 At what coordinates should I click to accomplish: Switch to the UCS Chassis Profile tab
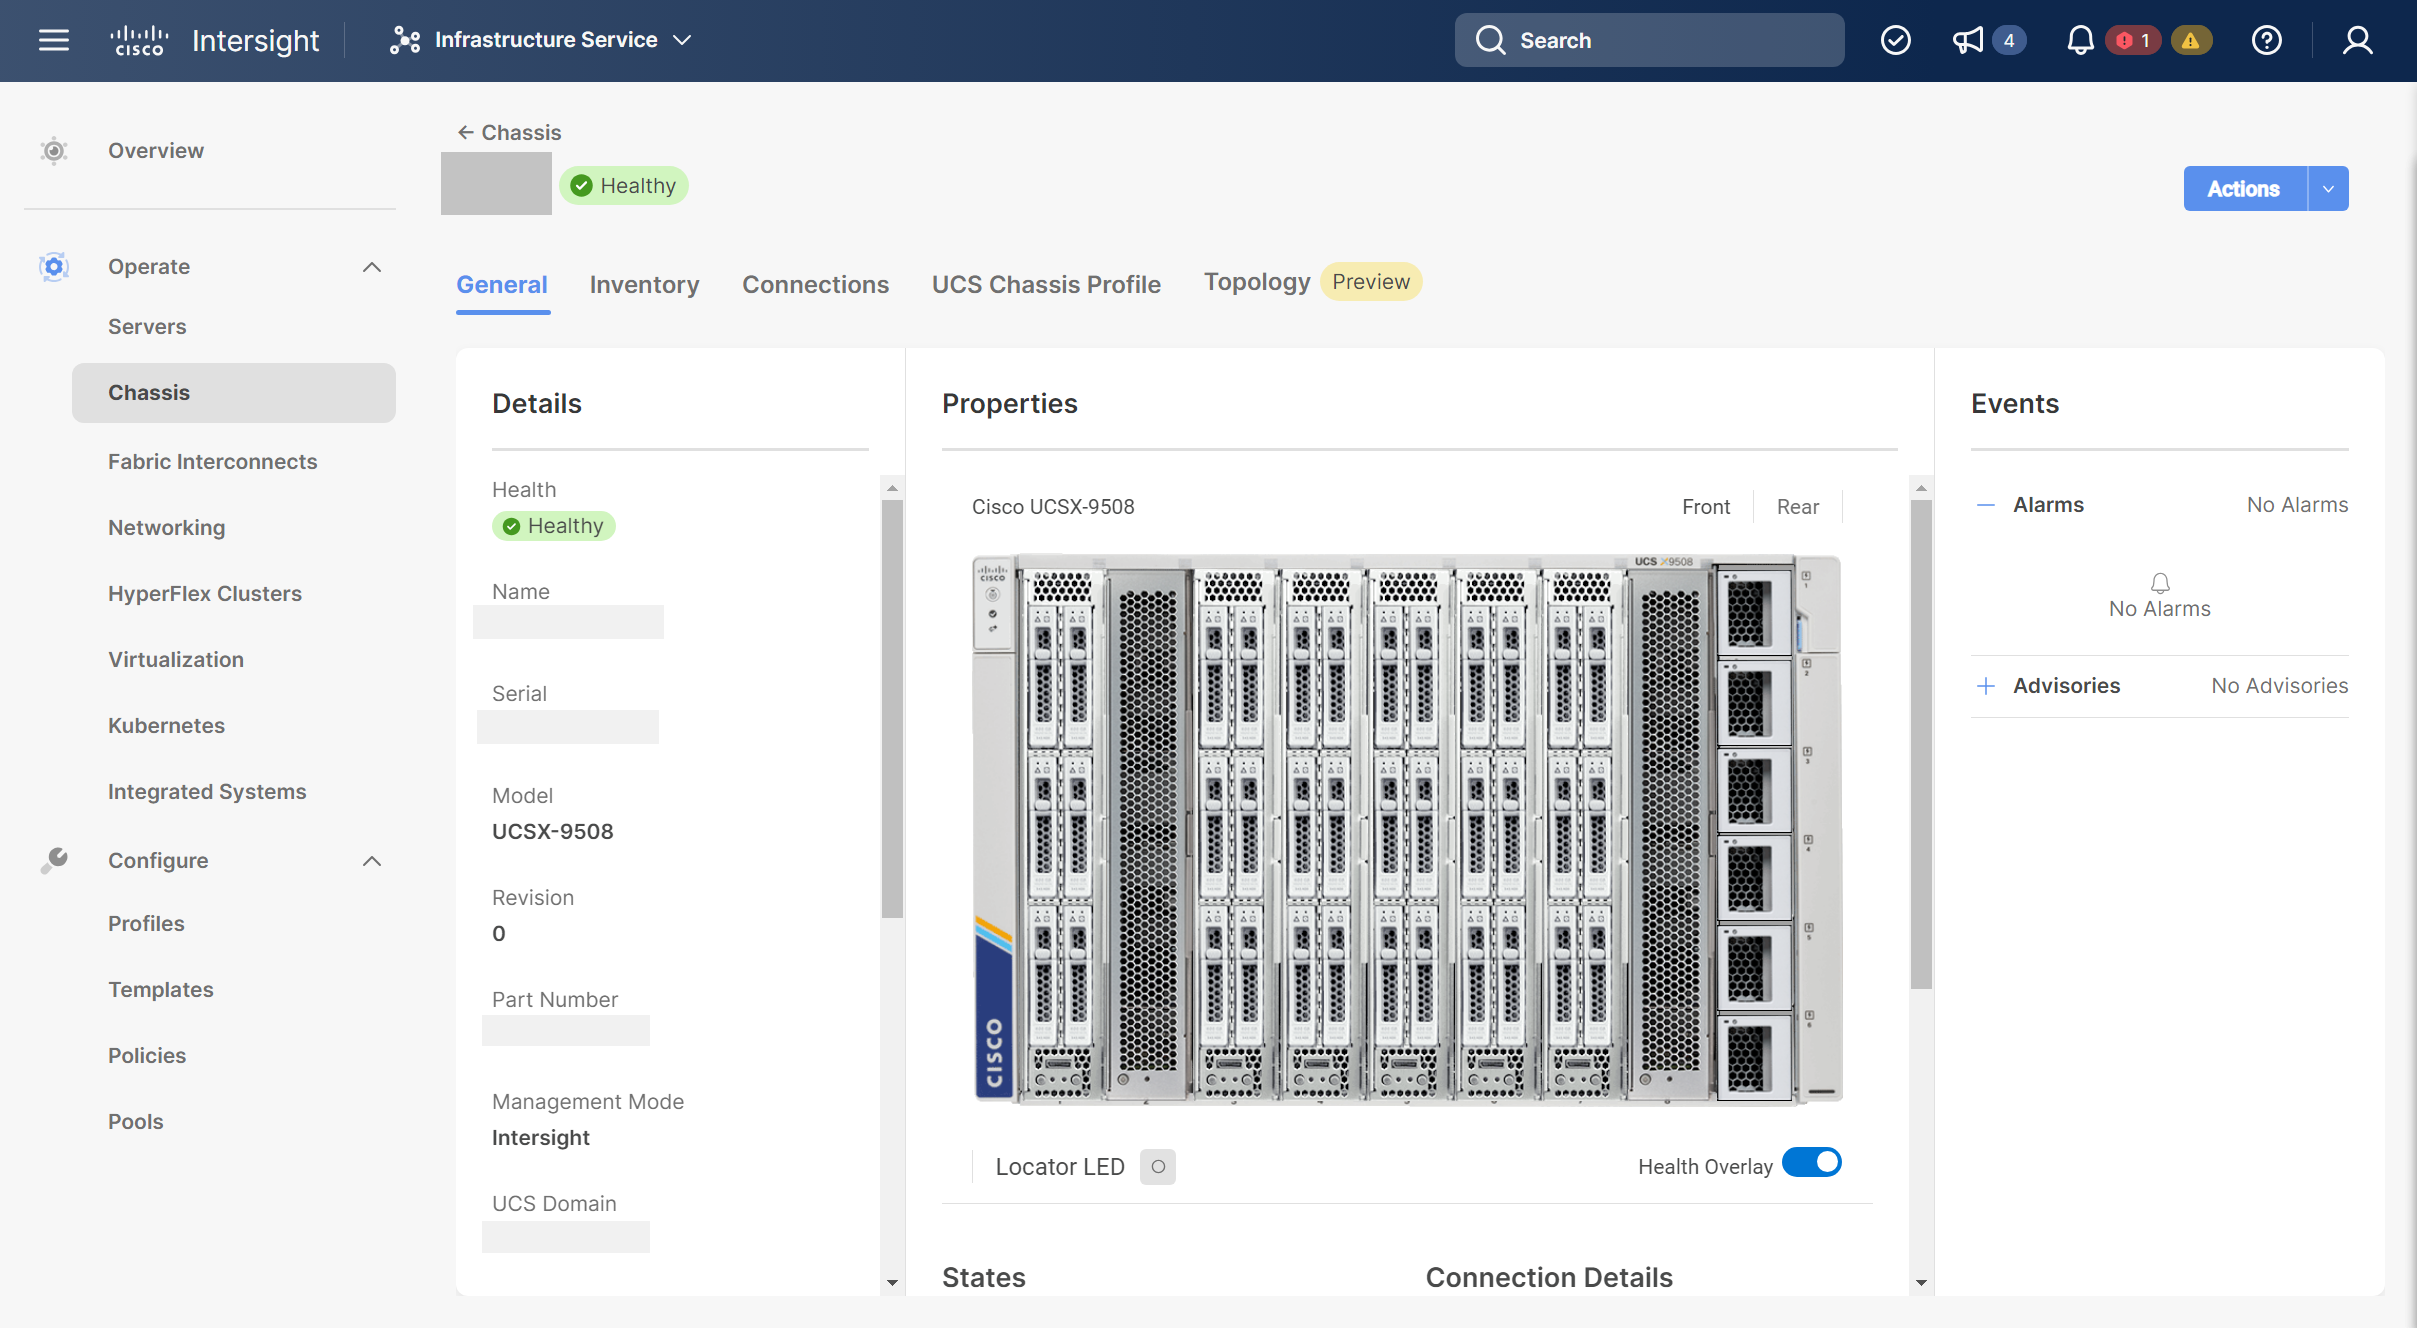click(x=1046, y=285)
